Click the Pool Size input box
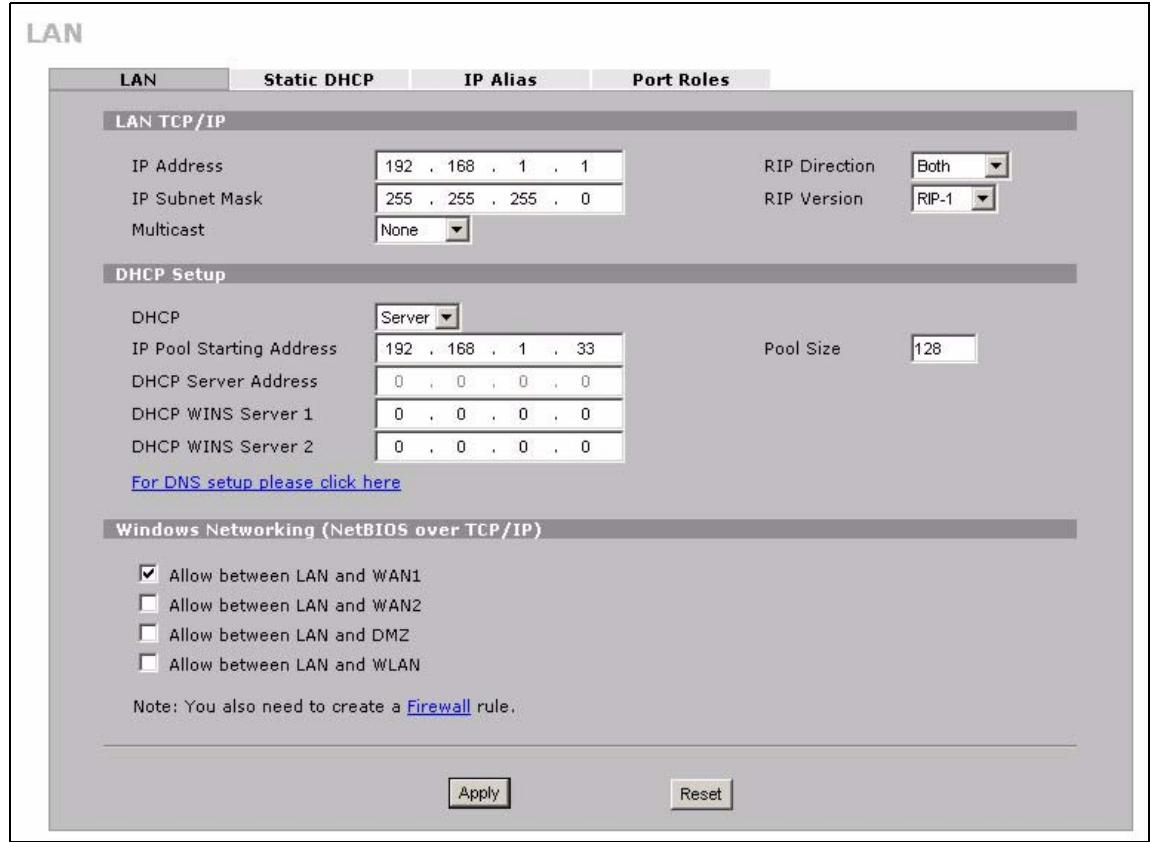1151x842 pixels. (x=944, y=349)
